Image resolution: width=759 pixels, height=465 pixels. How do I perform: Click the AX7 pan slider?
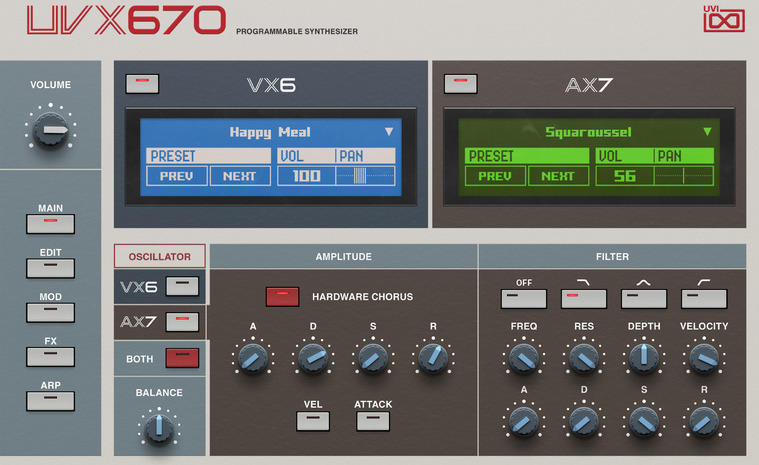pos(684,176)
